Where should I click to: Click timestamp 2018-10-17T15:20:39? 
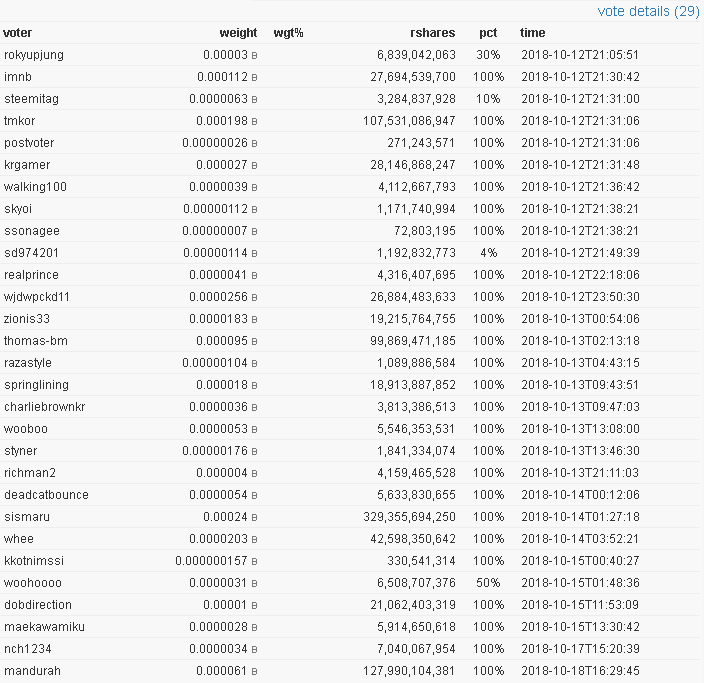[x=580, y=649]
